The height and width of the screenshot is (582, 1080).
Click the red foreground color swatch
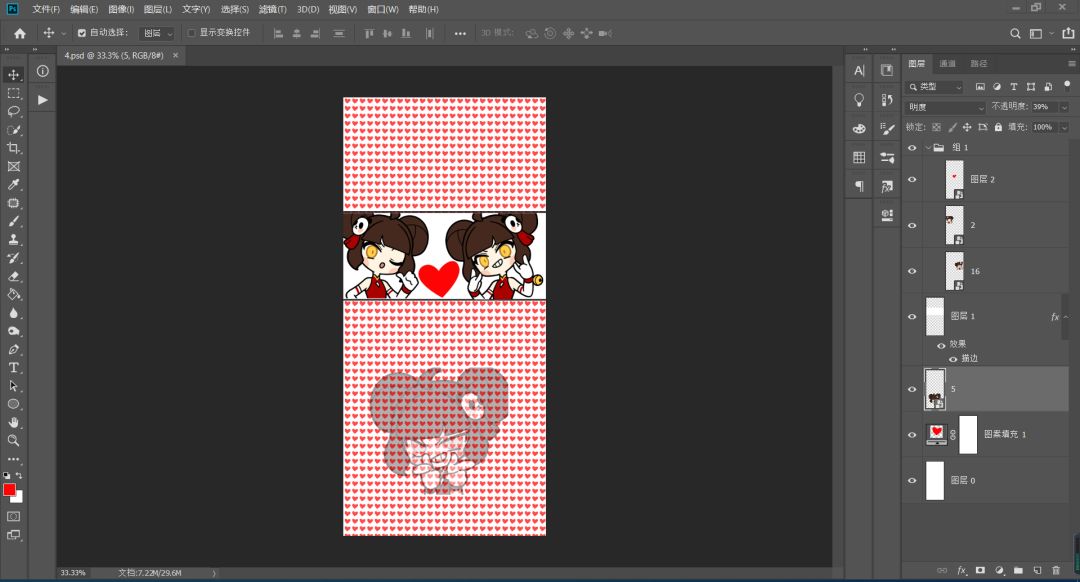(x=9, y=489)
